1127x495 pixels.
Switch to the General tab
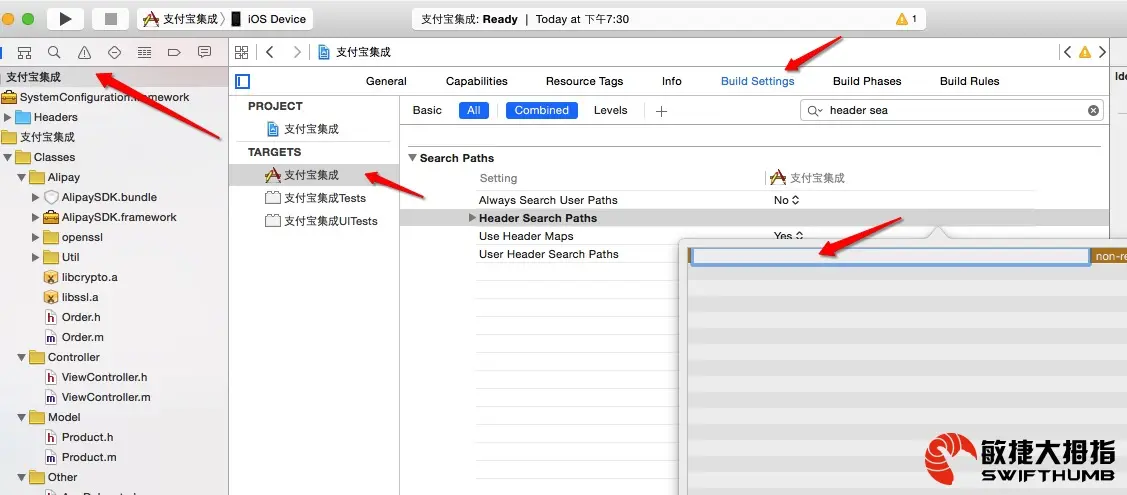tap(386, 81)
